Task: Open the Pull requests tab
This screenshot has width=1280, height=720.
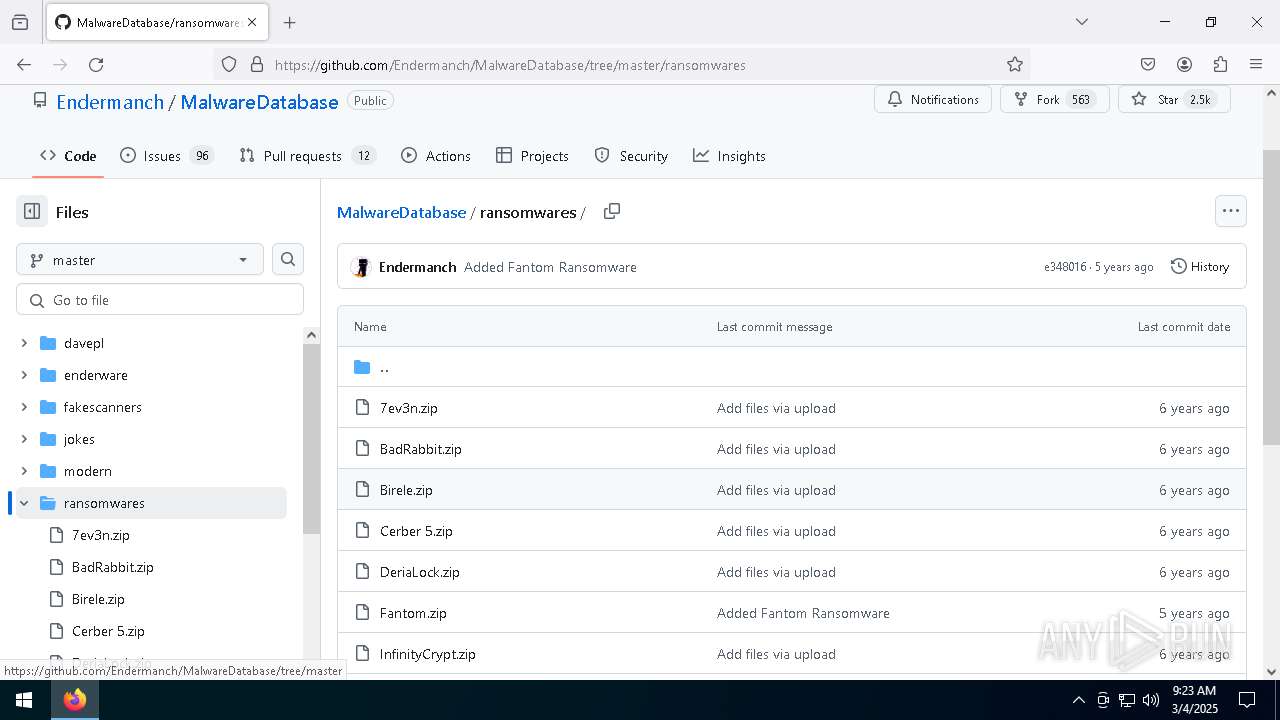Action: pyautogui.click(x=307, y=156)
